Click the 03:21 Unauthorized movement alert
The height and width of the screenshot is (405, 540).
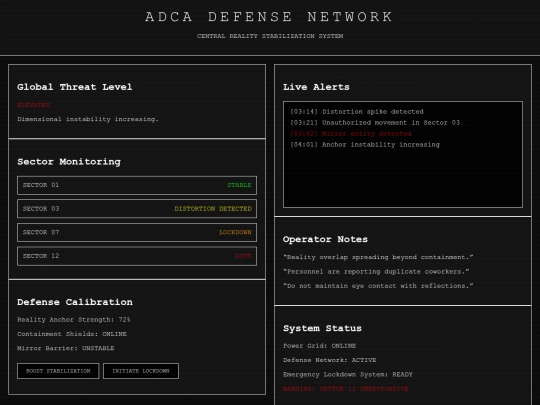pyautogui.click(x=375, y=123)
